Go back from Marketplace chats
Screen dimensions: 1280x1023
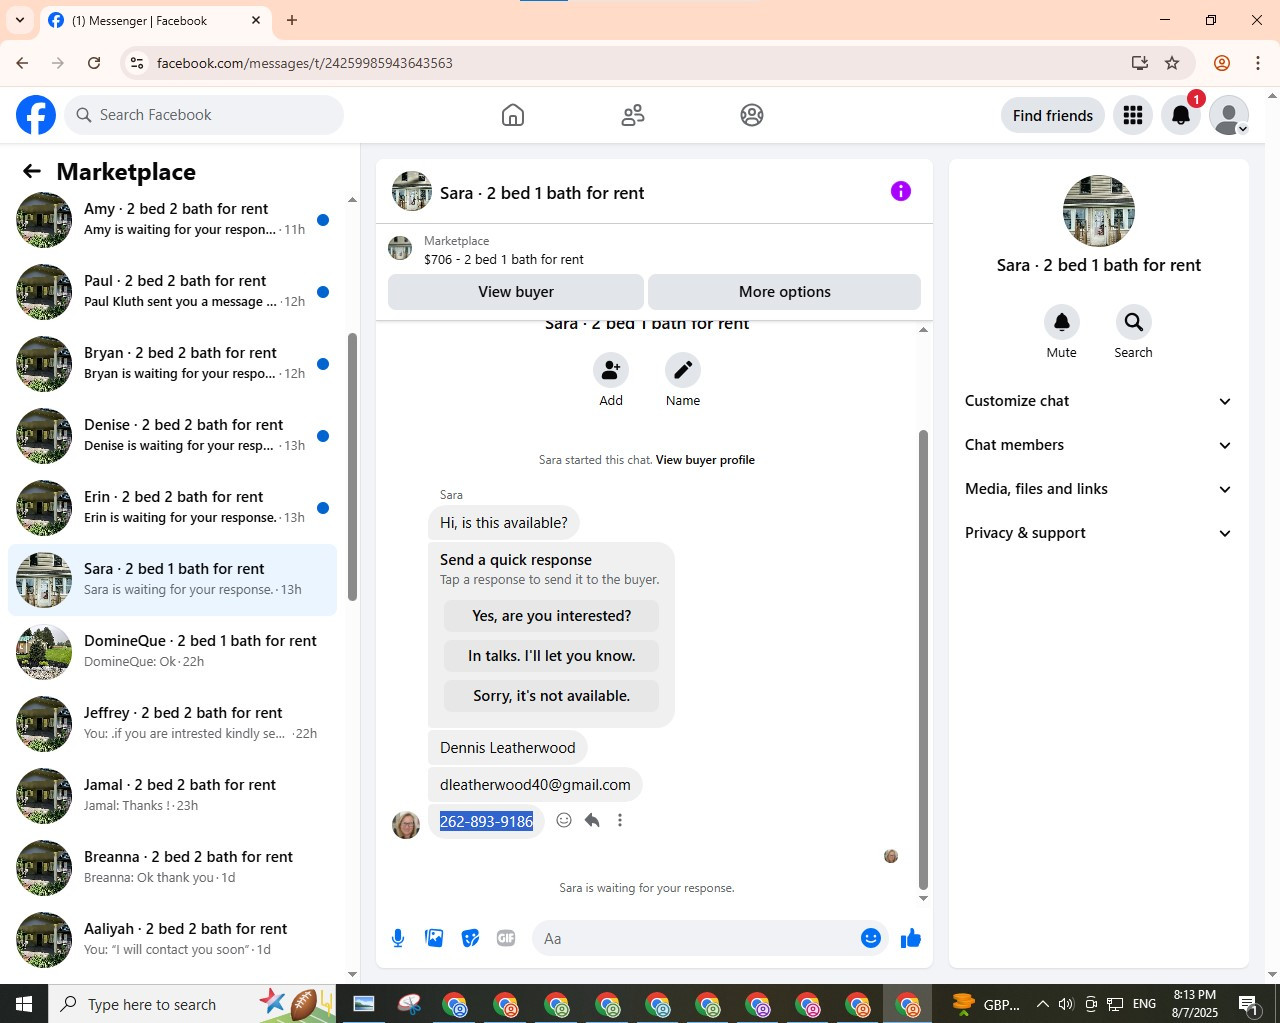click(32, 172)
